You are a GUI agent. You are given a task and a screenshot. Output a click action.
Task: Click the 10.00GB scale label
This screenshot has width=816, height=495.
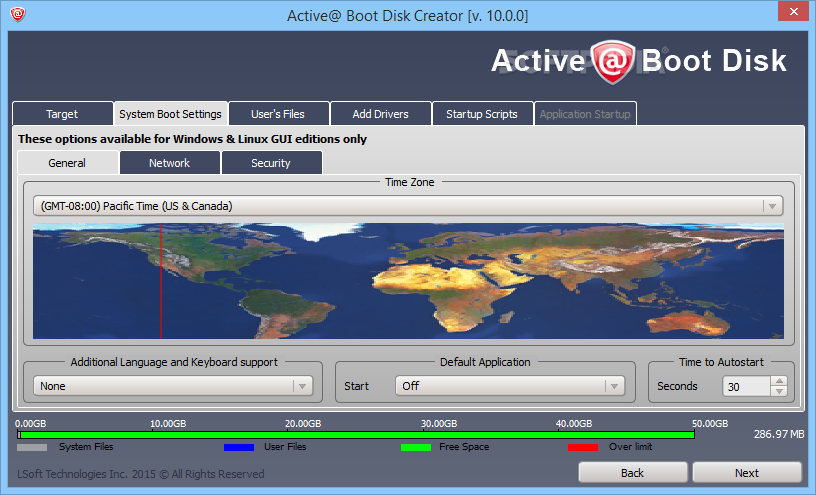[168, 424]
